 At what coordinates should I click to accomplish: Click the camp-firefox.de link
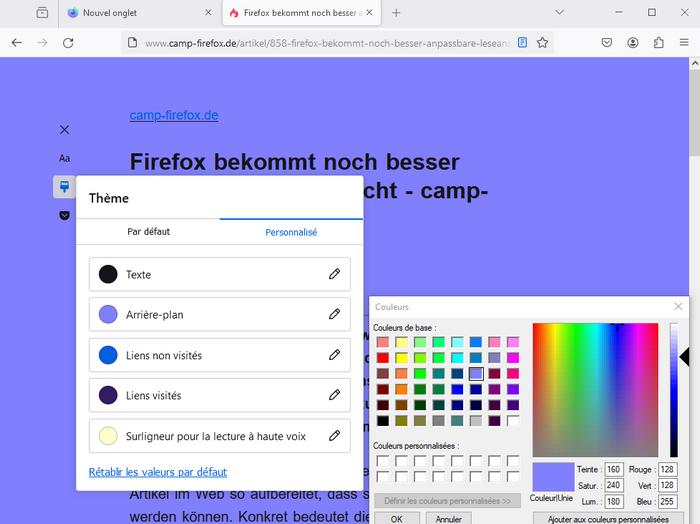coord(174,115)
